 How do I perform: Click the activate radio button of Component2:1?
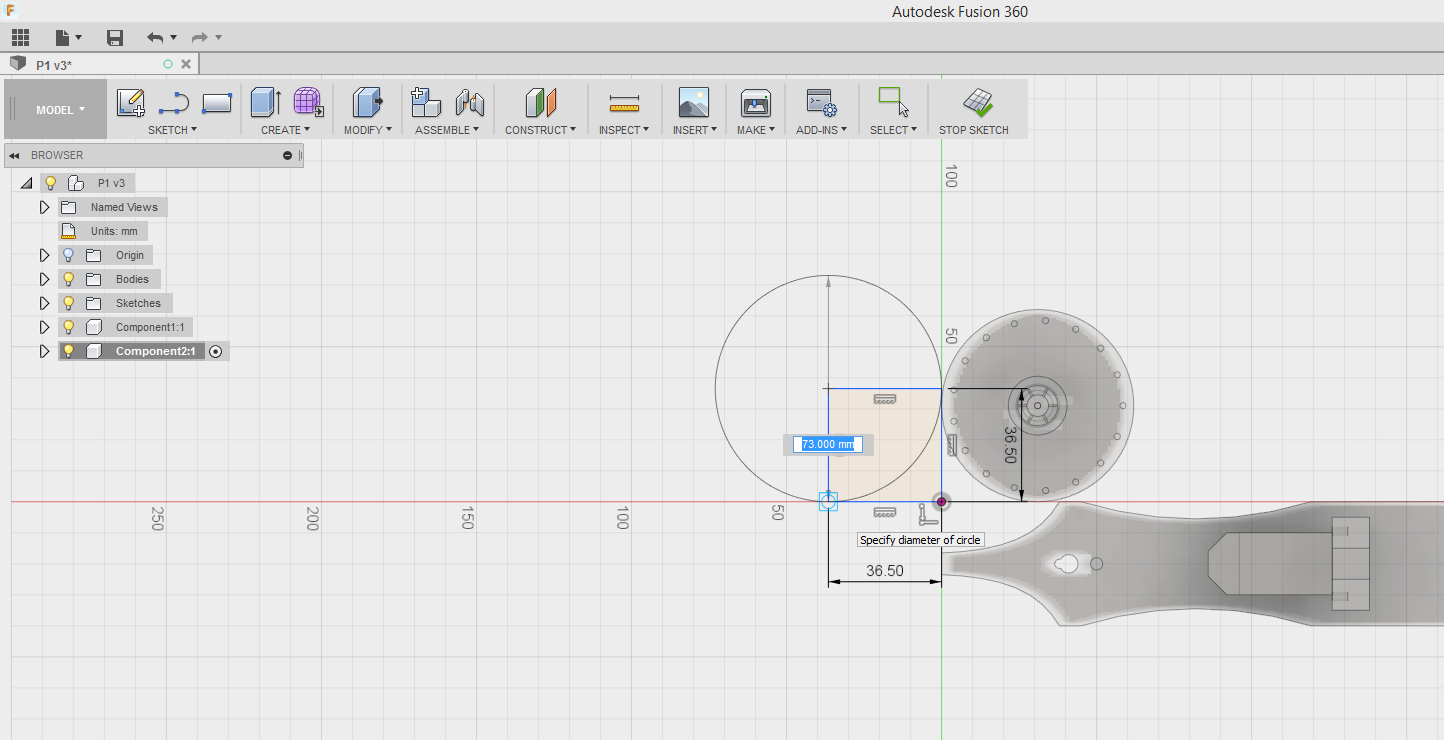pos(215,351)
